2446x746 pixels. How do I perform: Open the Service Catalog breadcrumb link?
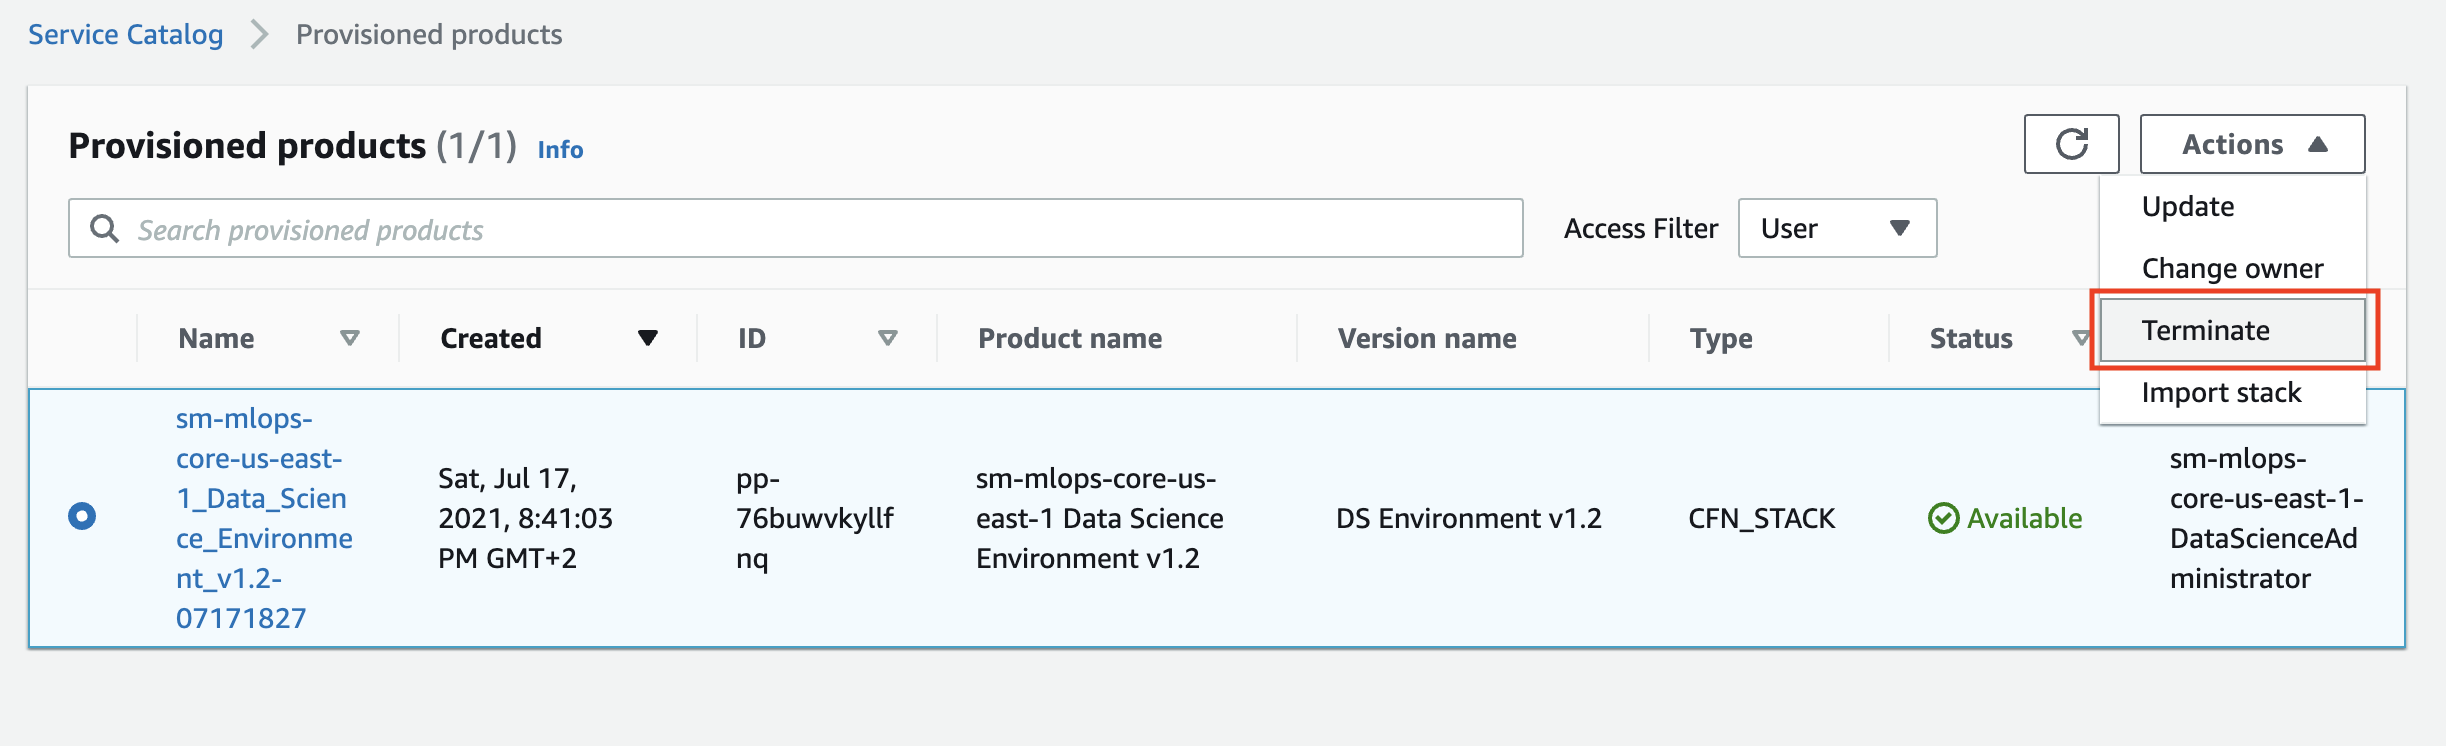125,35
